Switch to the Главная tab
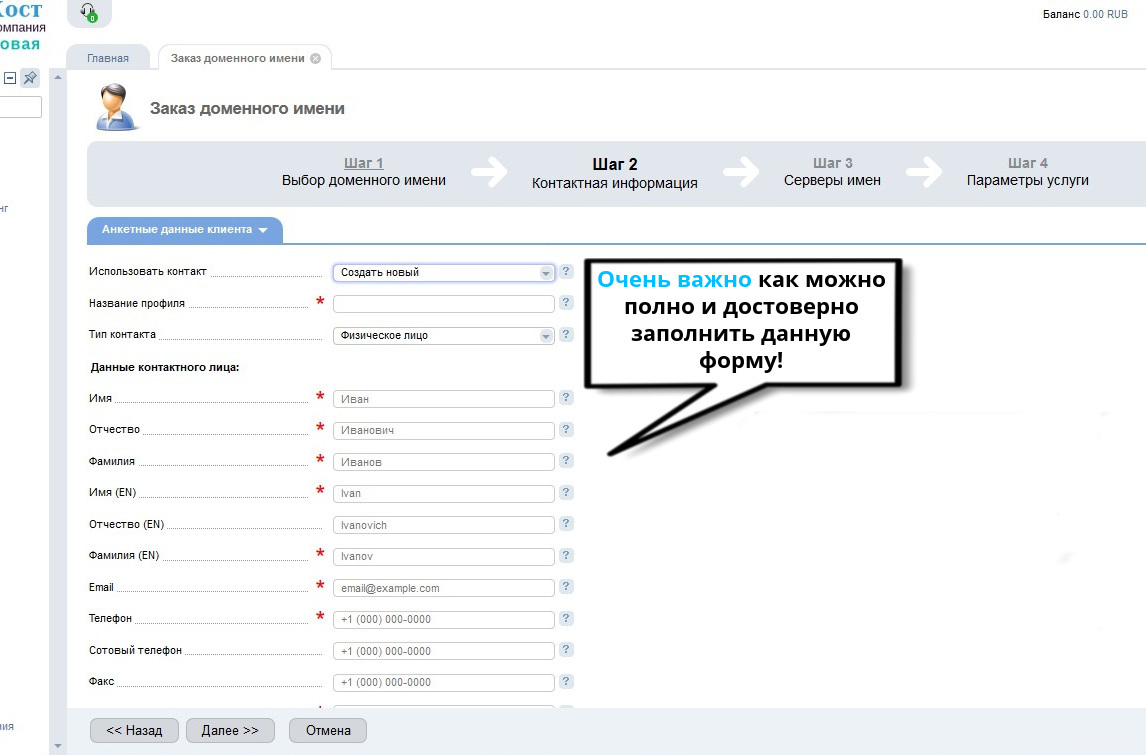1146x755 pixels. pos(108,58)
